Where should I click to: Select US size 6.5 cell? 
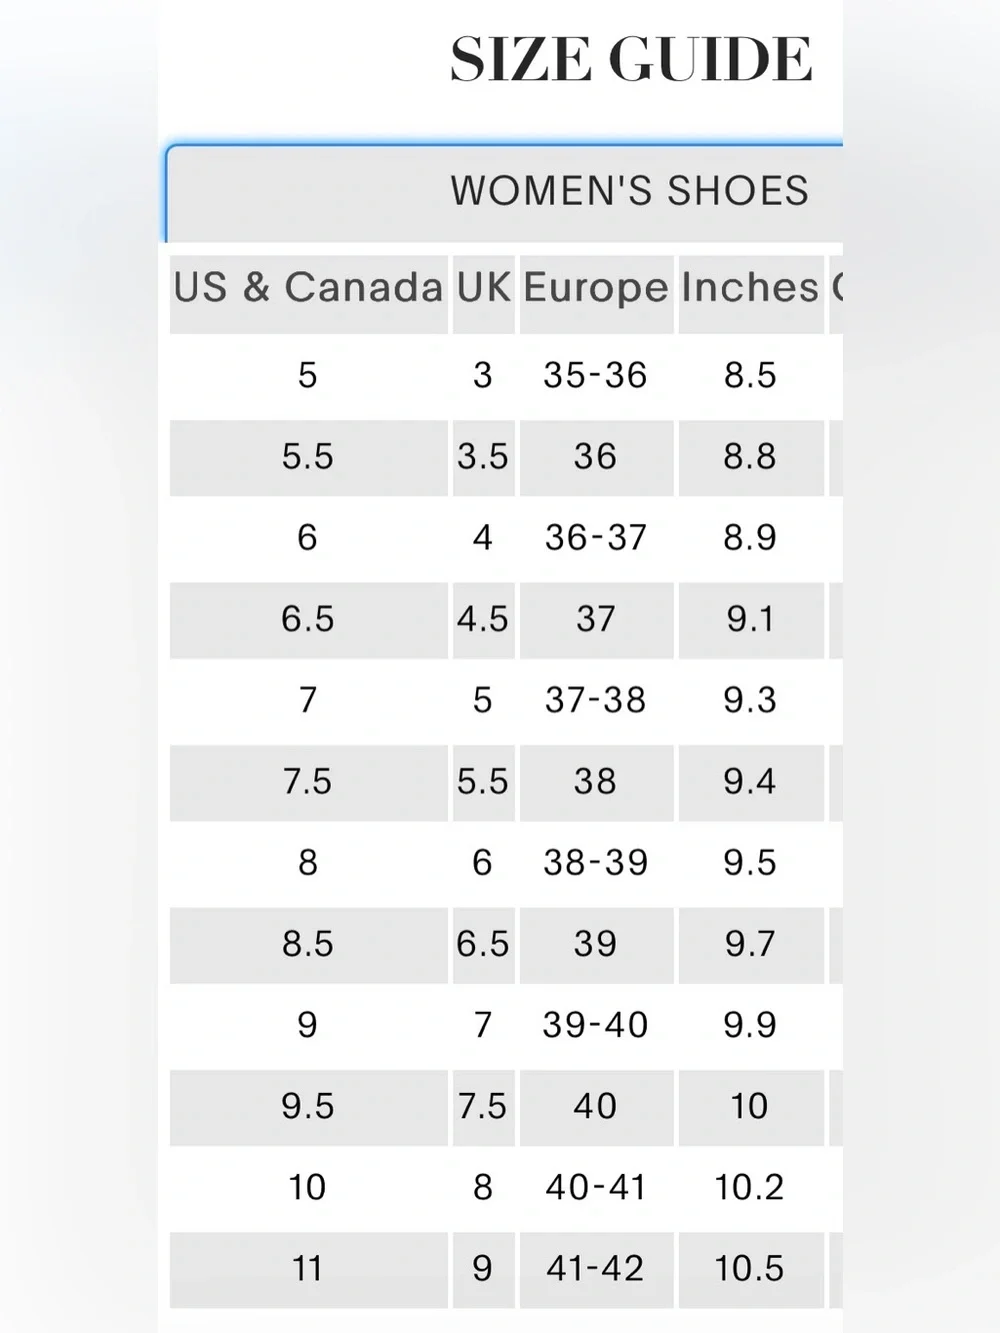[x=308, y=619]
